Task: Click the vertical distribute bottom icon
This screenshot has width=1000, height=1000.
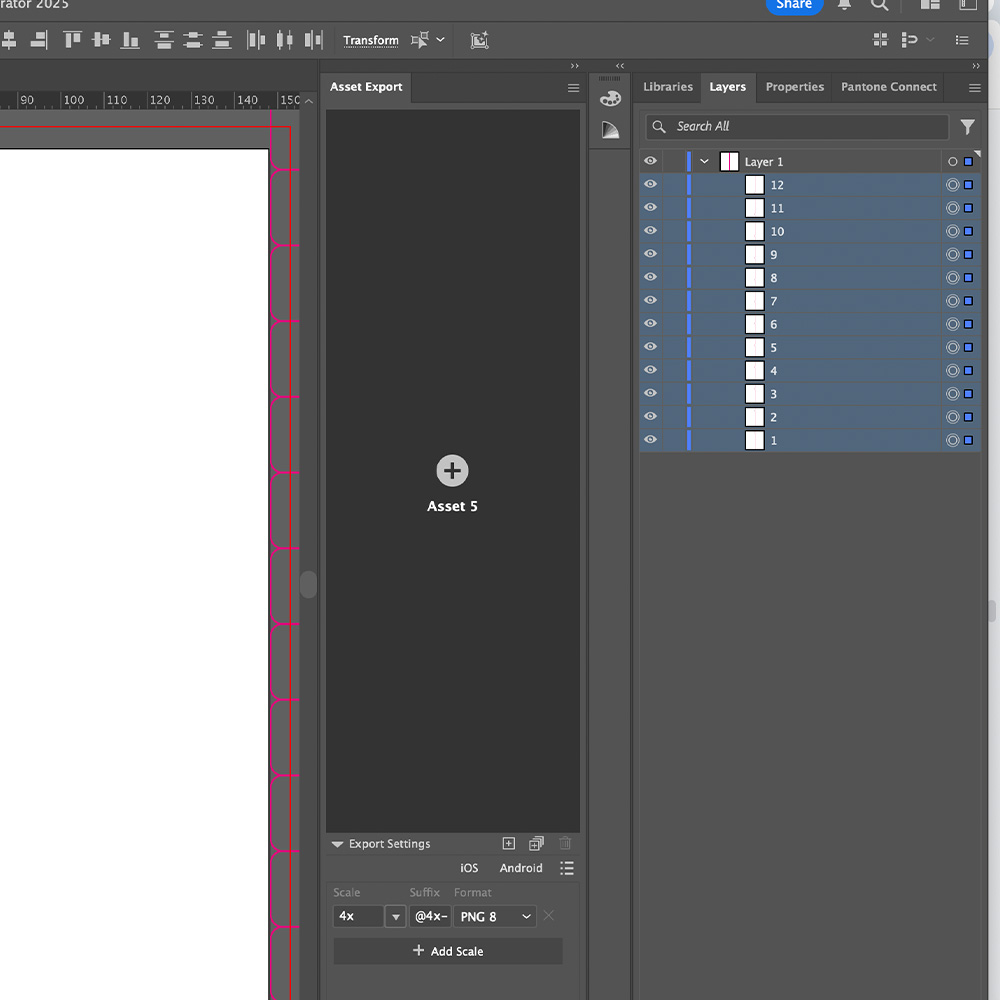Action: click(x=221, y=40)
